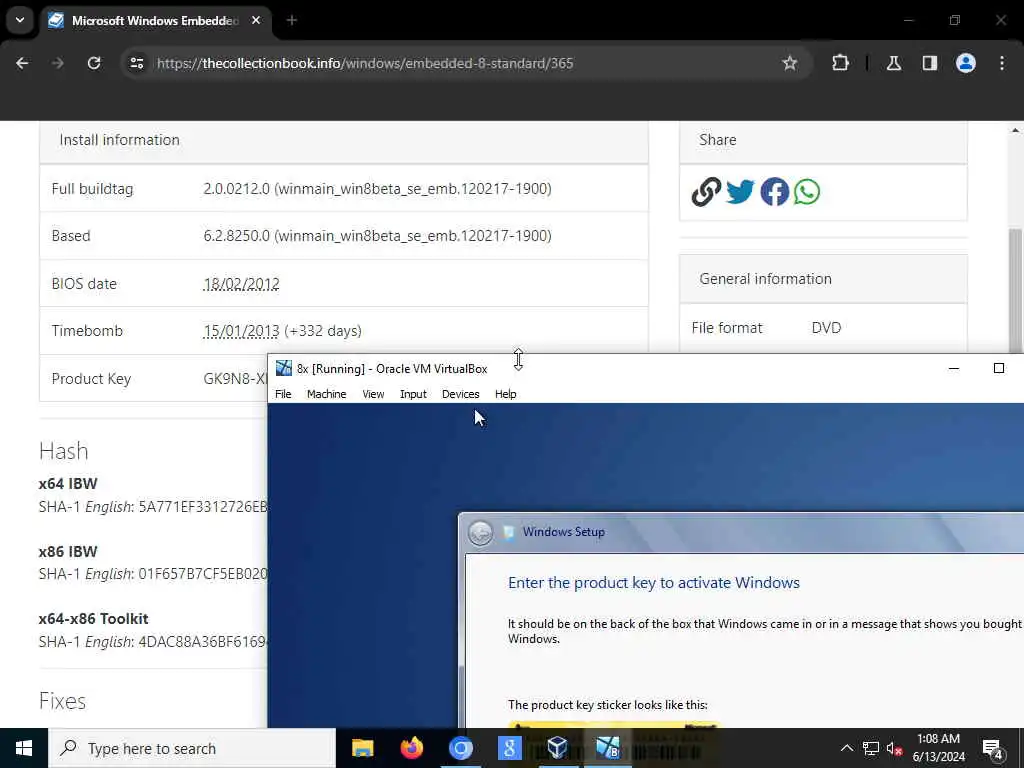The image size is (1024, 768).
Task: Open the network status tray icon
Action: [871, 748]
